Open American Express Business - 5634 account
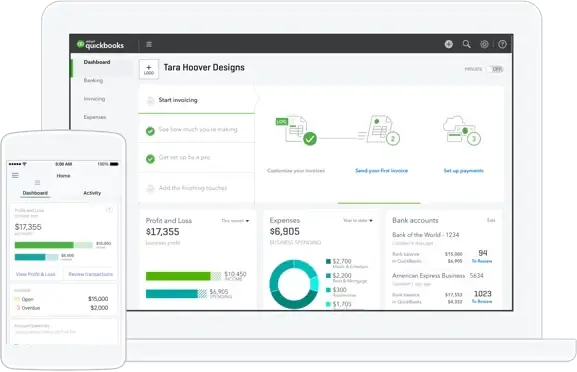The height and width of the screenshot is (372, 577). (x=438, y=276)
